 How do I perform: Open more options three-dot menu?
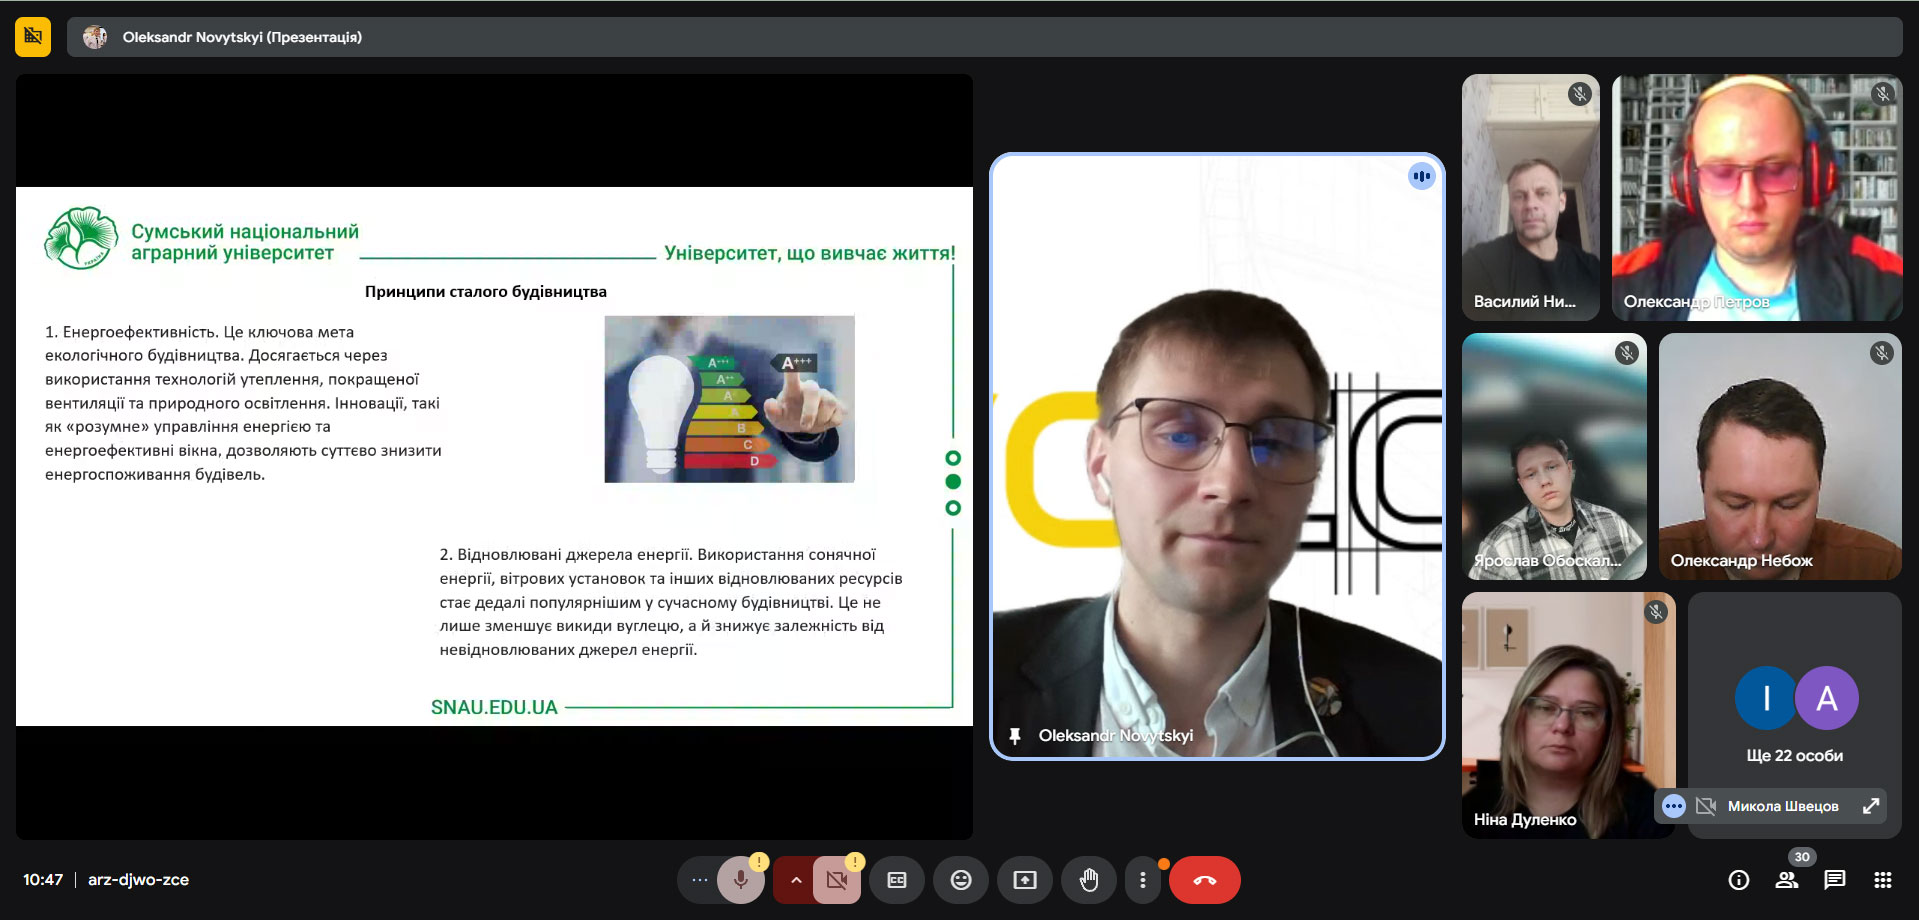tap(1143, 880)
